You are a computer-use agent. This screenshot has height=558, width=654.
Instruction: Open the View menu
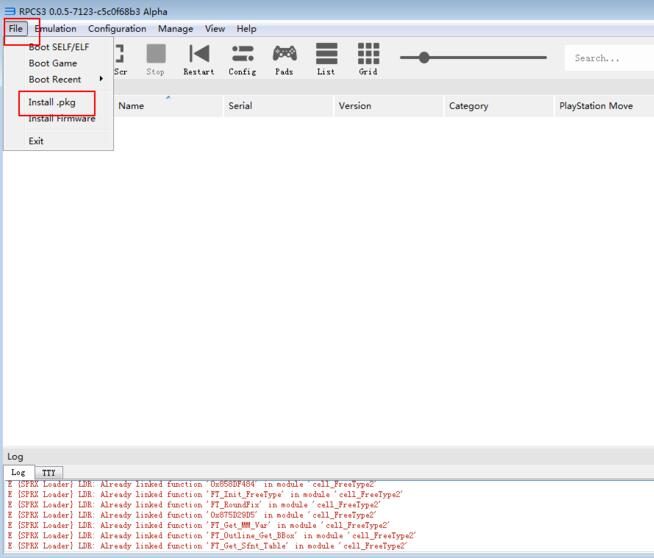[215, 29]
